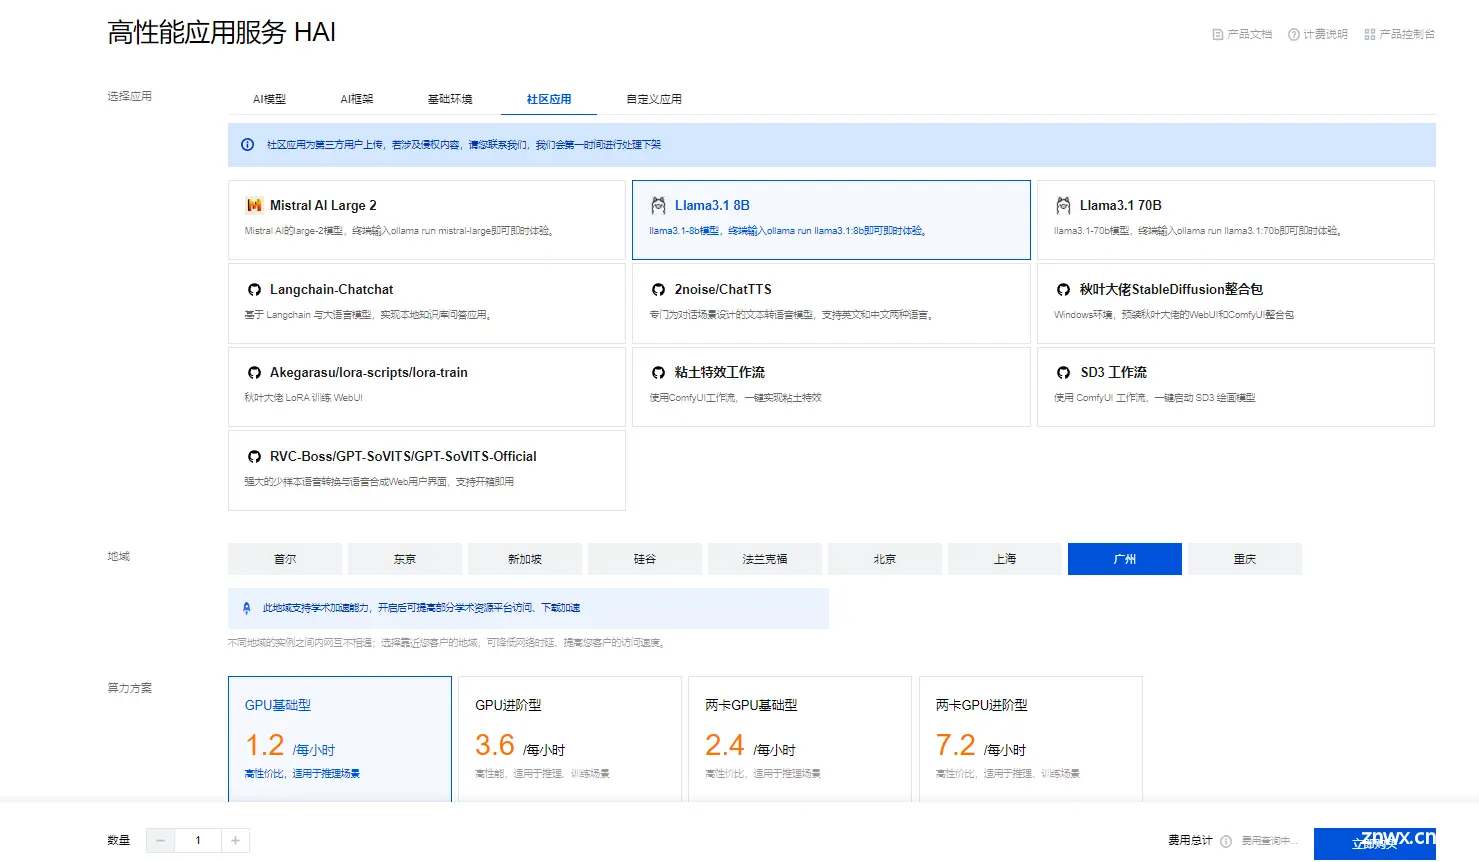The width and height of the screenshot is (1479, 862).
Task: Click the GitHub icon beside Akegarasu/lora-scripts
Action: [254, 372]
